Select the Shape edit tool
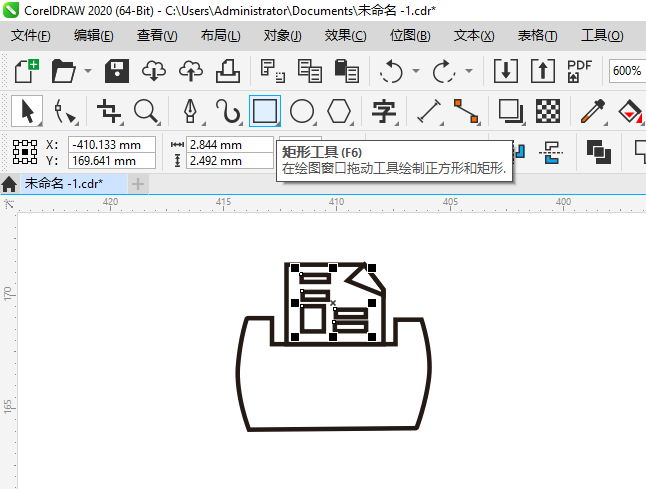 point(65,111)
